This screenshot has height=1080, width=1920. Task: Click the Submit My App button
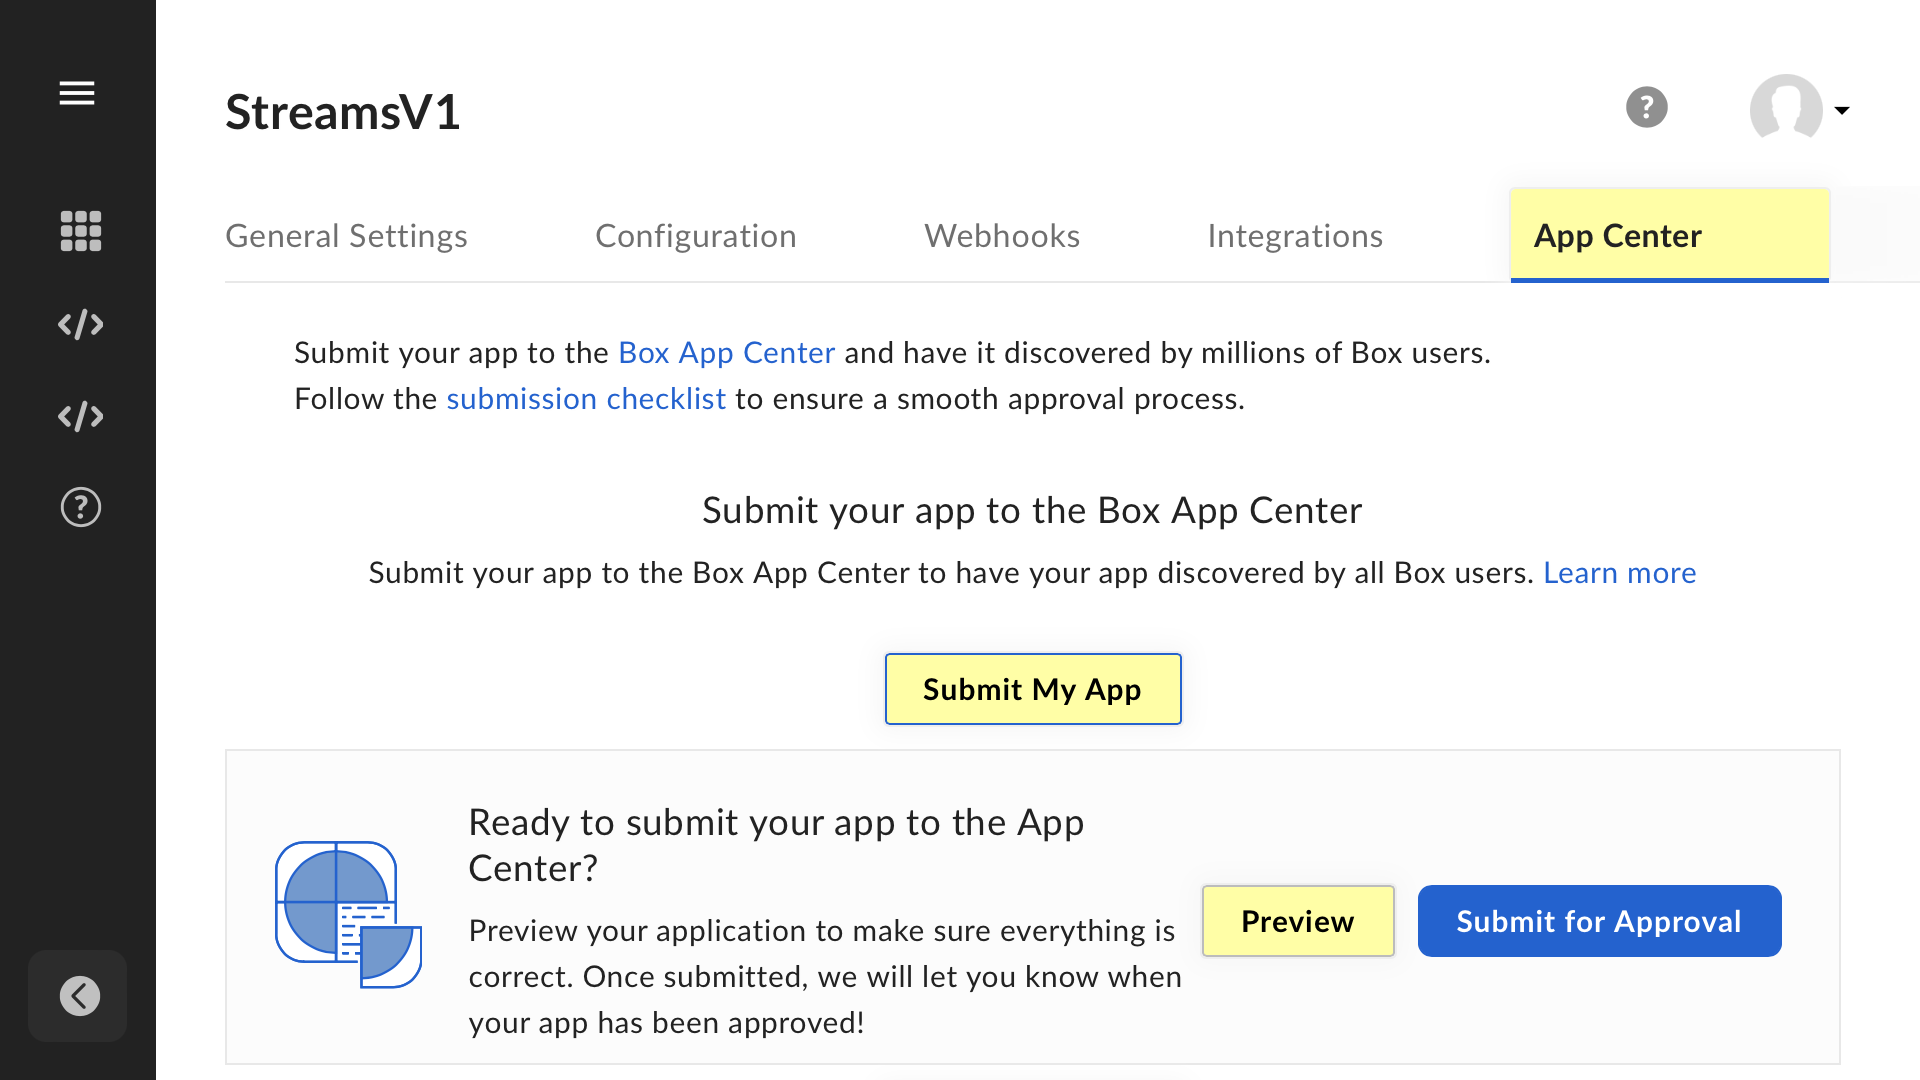pyautogui.click(x=1033, y=689)
